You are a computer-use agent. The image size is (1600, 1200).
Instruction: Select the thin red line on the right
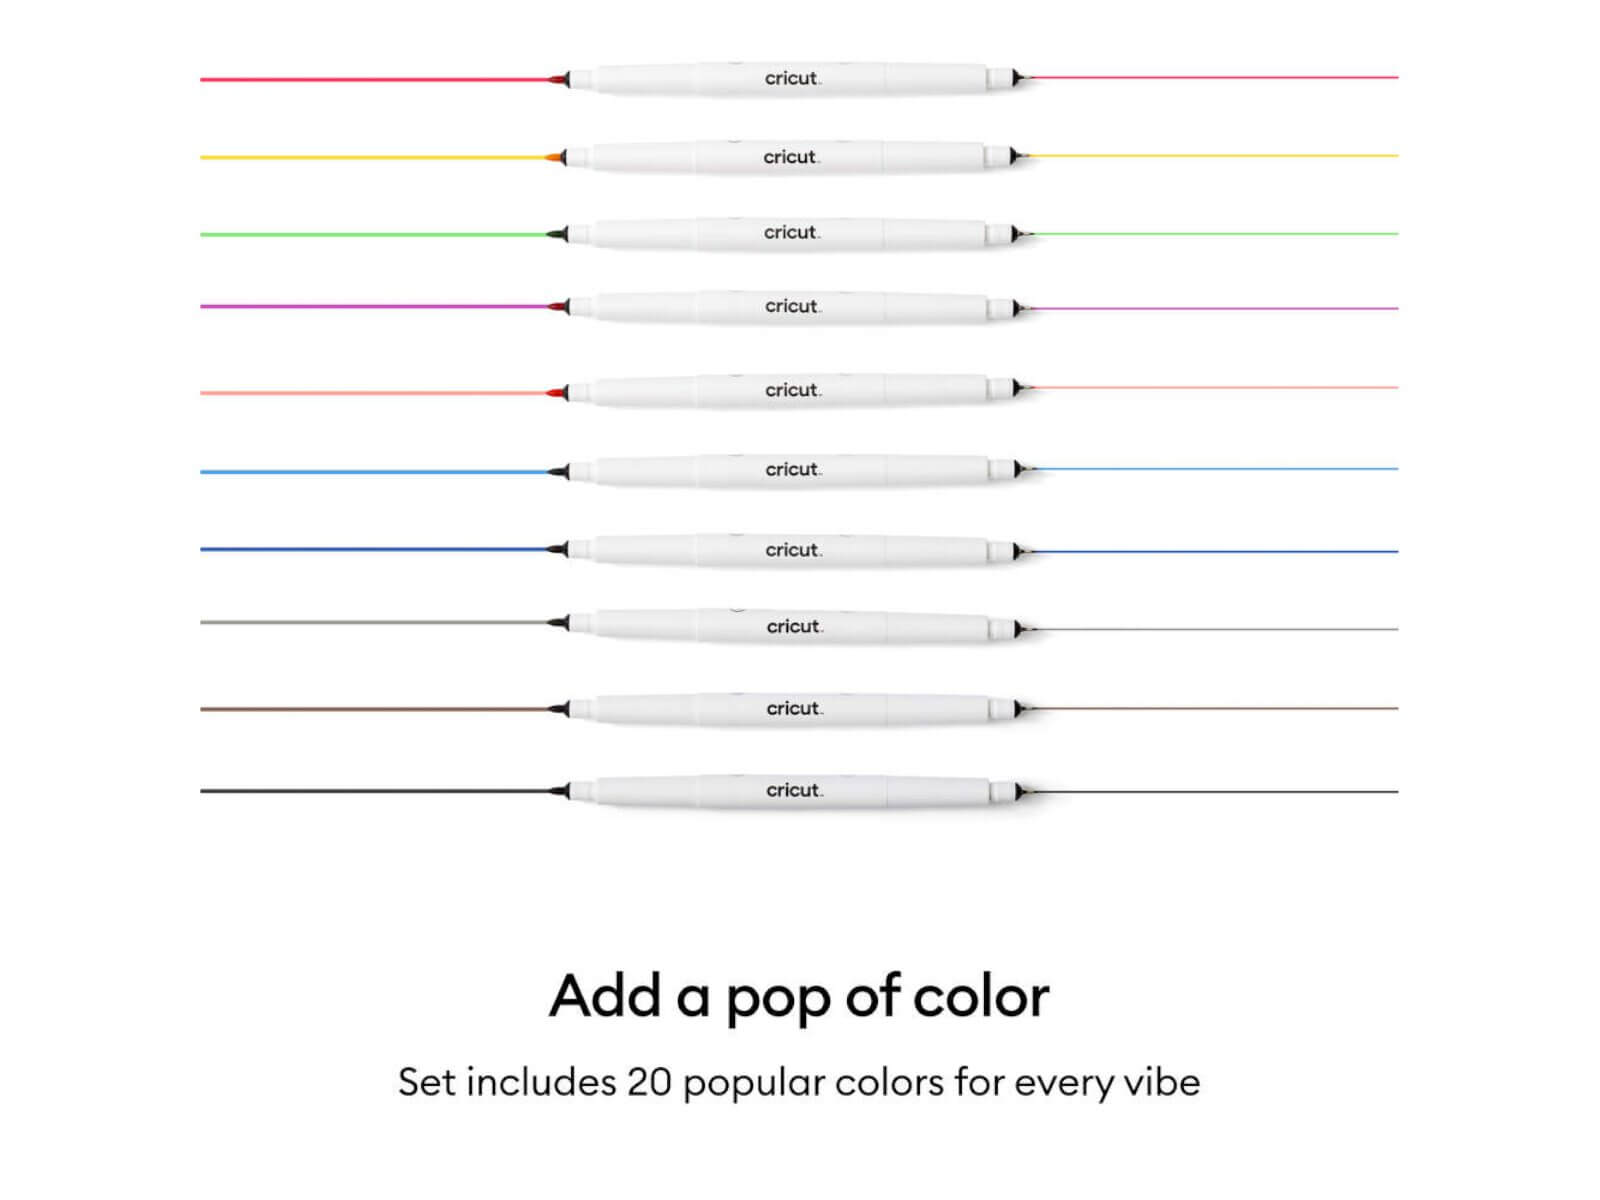point(1215,77)
